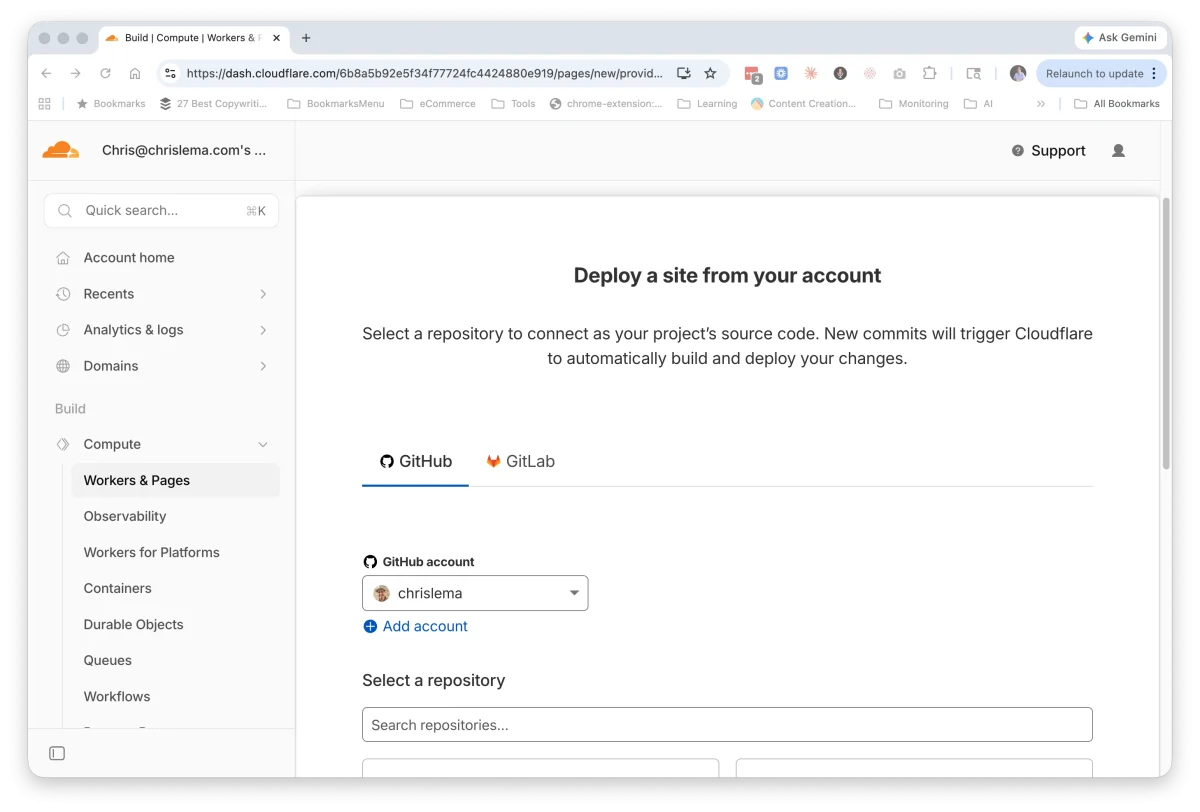Click the install app icon in address bar
Screen dimensions: 1200x812
point(684,73)
